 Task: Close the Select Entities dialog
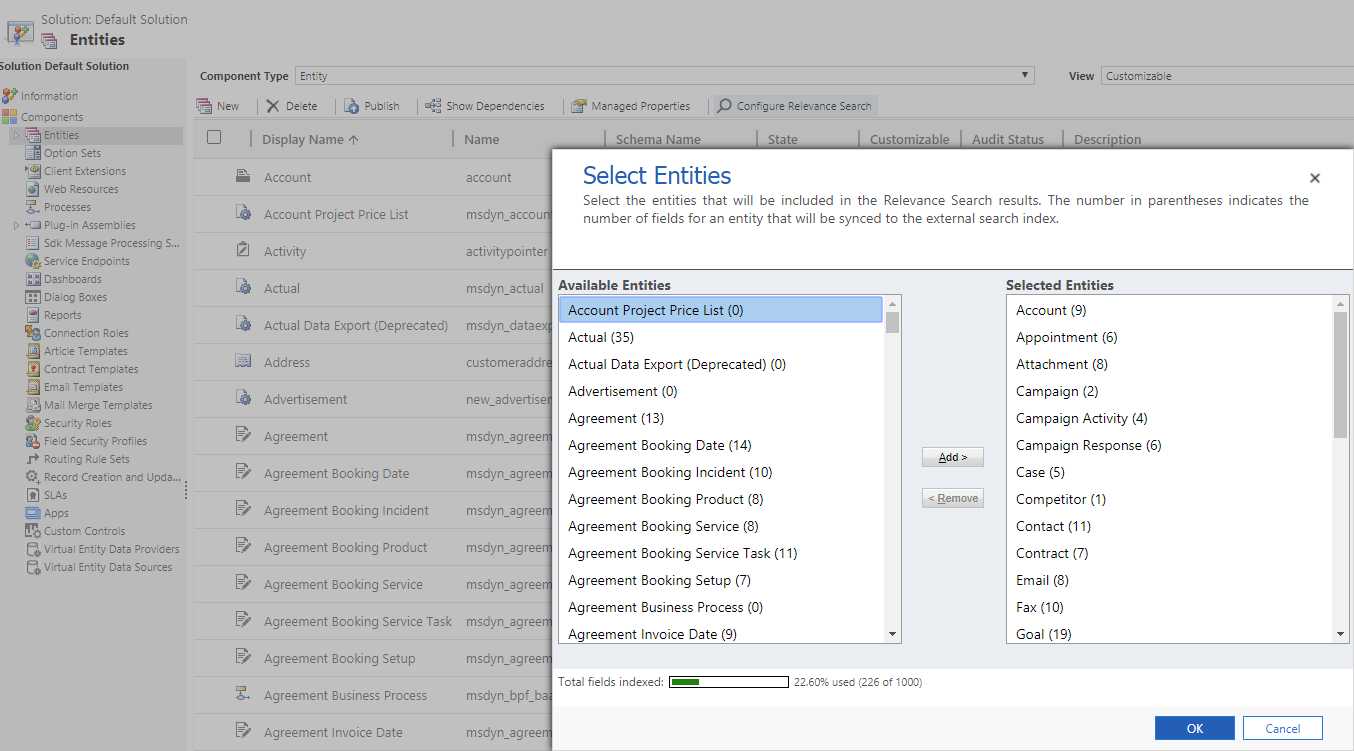coord(1315,178)
